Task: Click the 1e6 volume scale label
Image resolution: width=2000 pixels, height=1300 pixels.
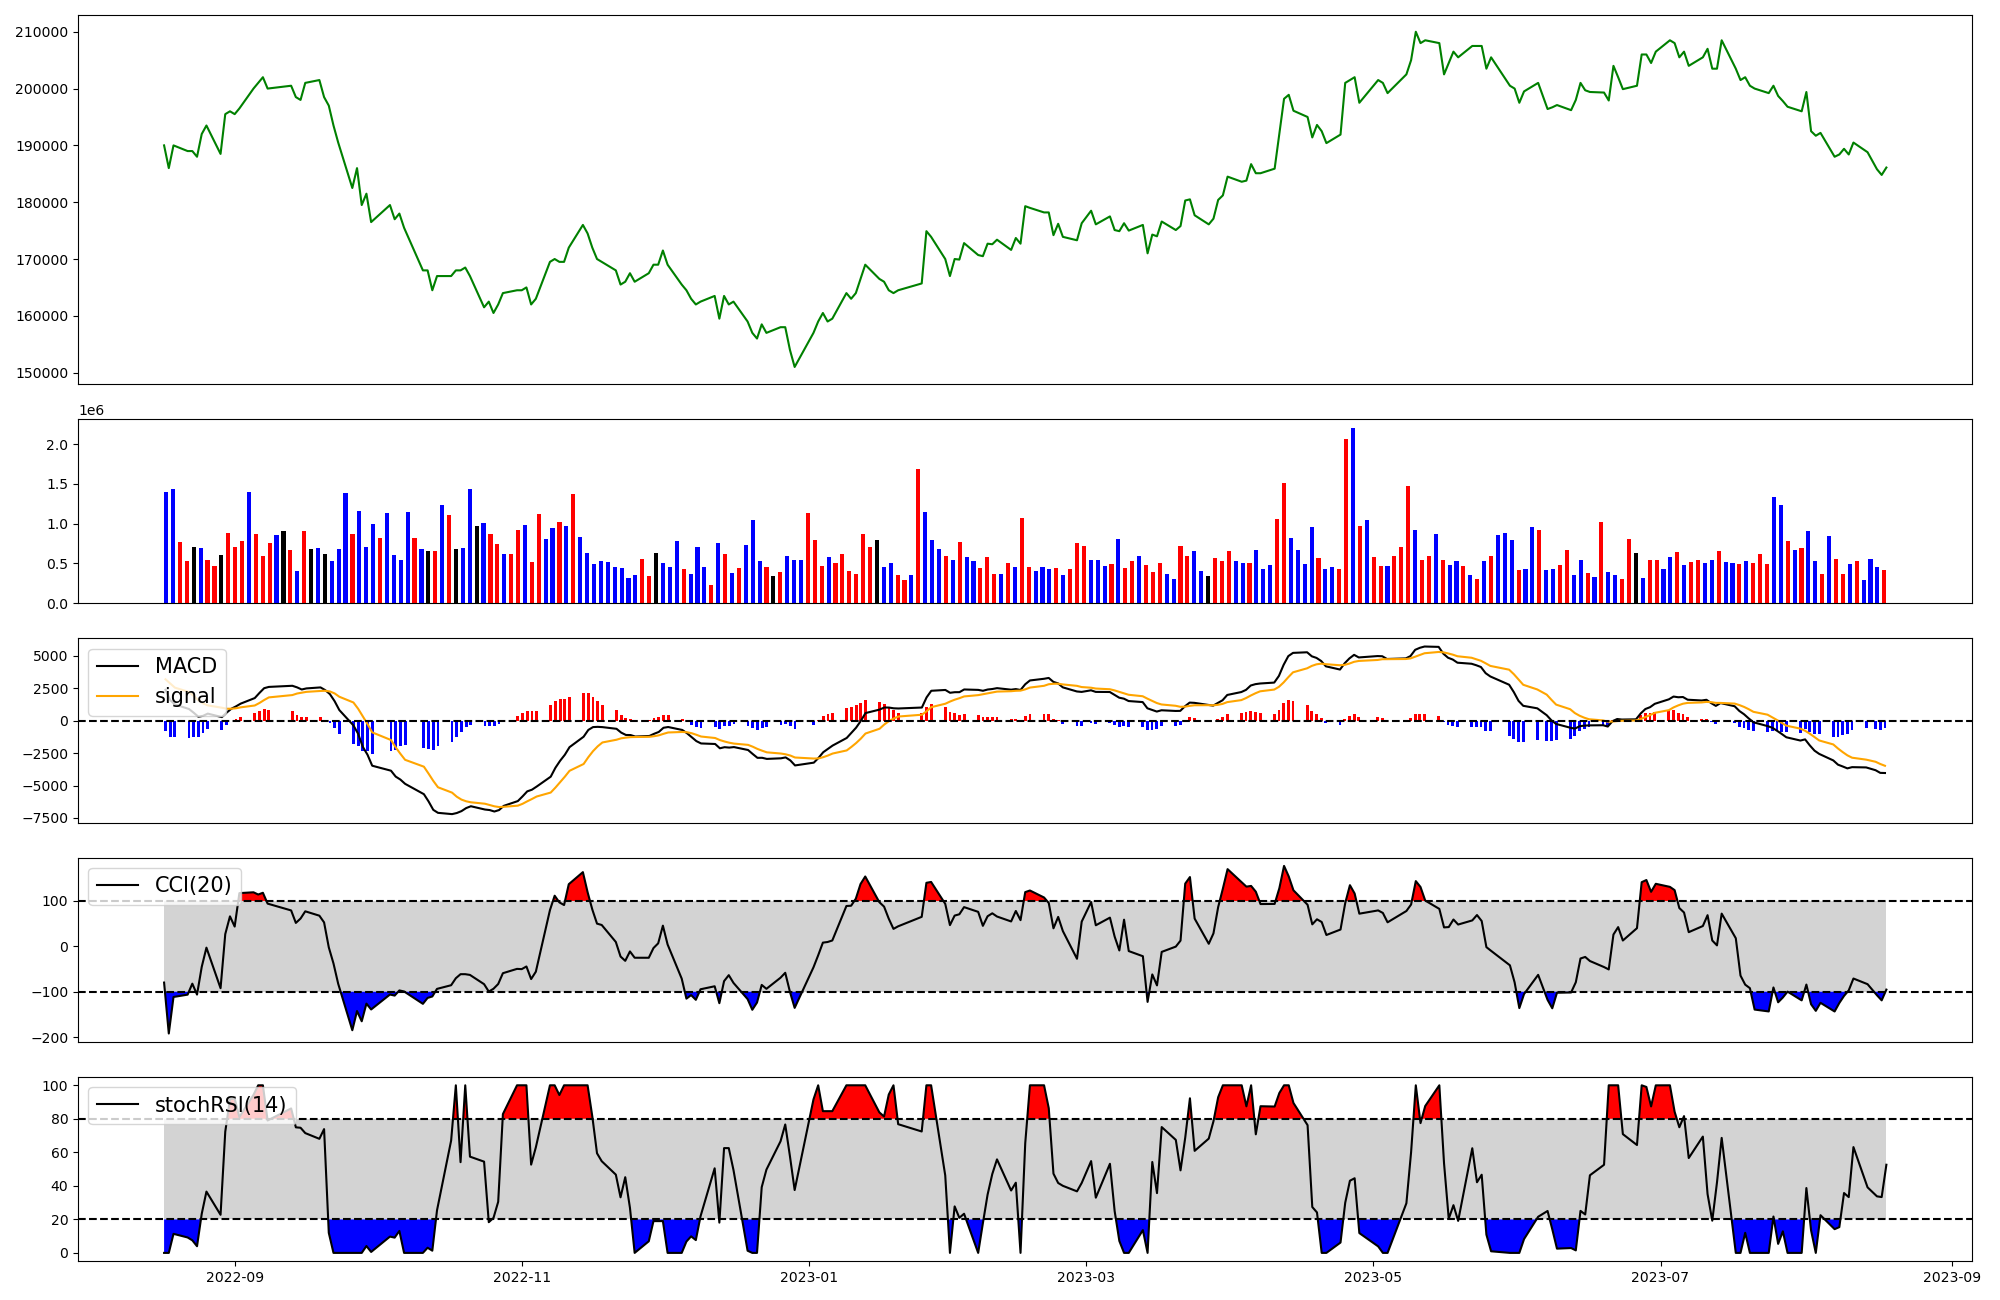Action: pos(91,411)
